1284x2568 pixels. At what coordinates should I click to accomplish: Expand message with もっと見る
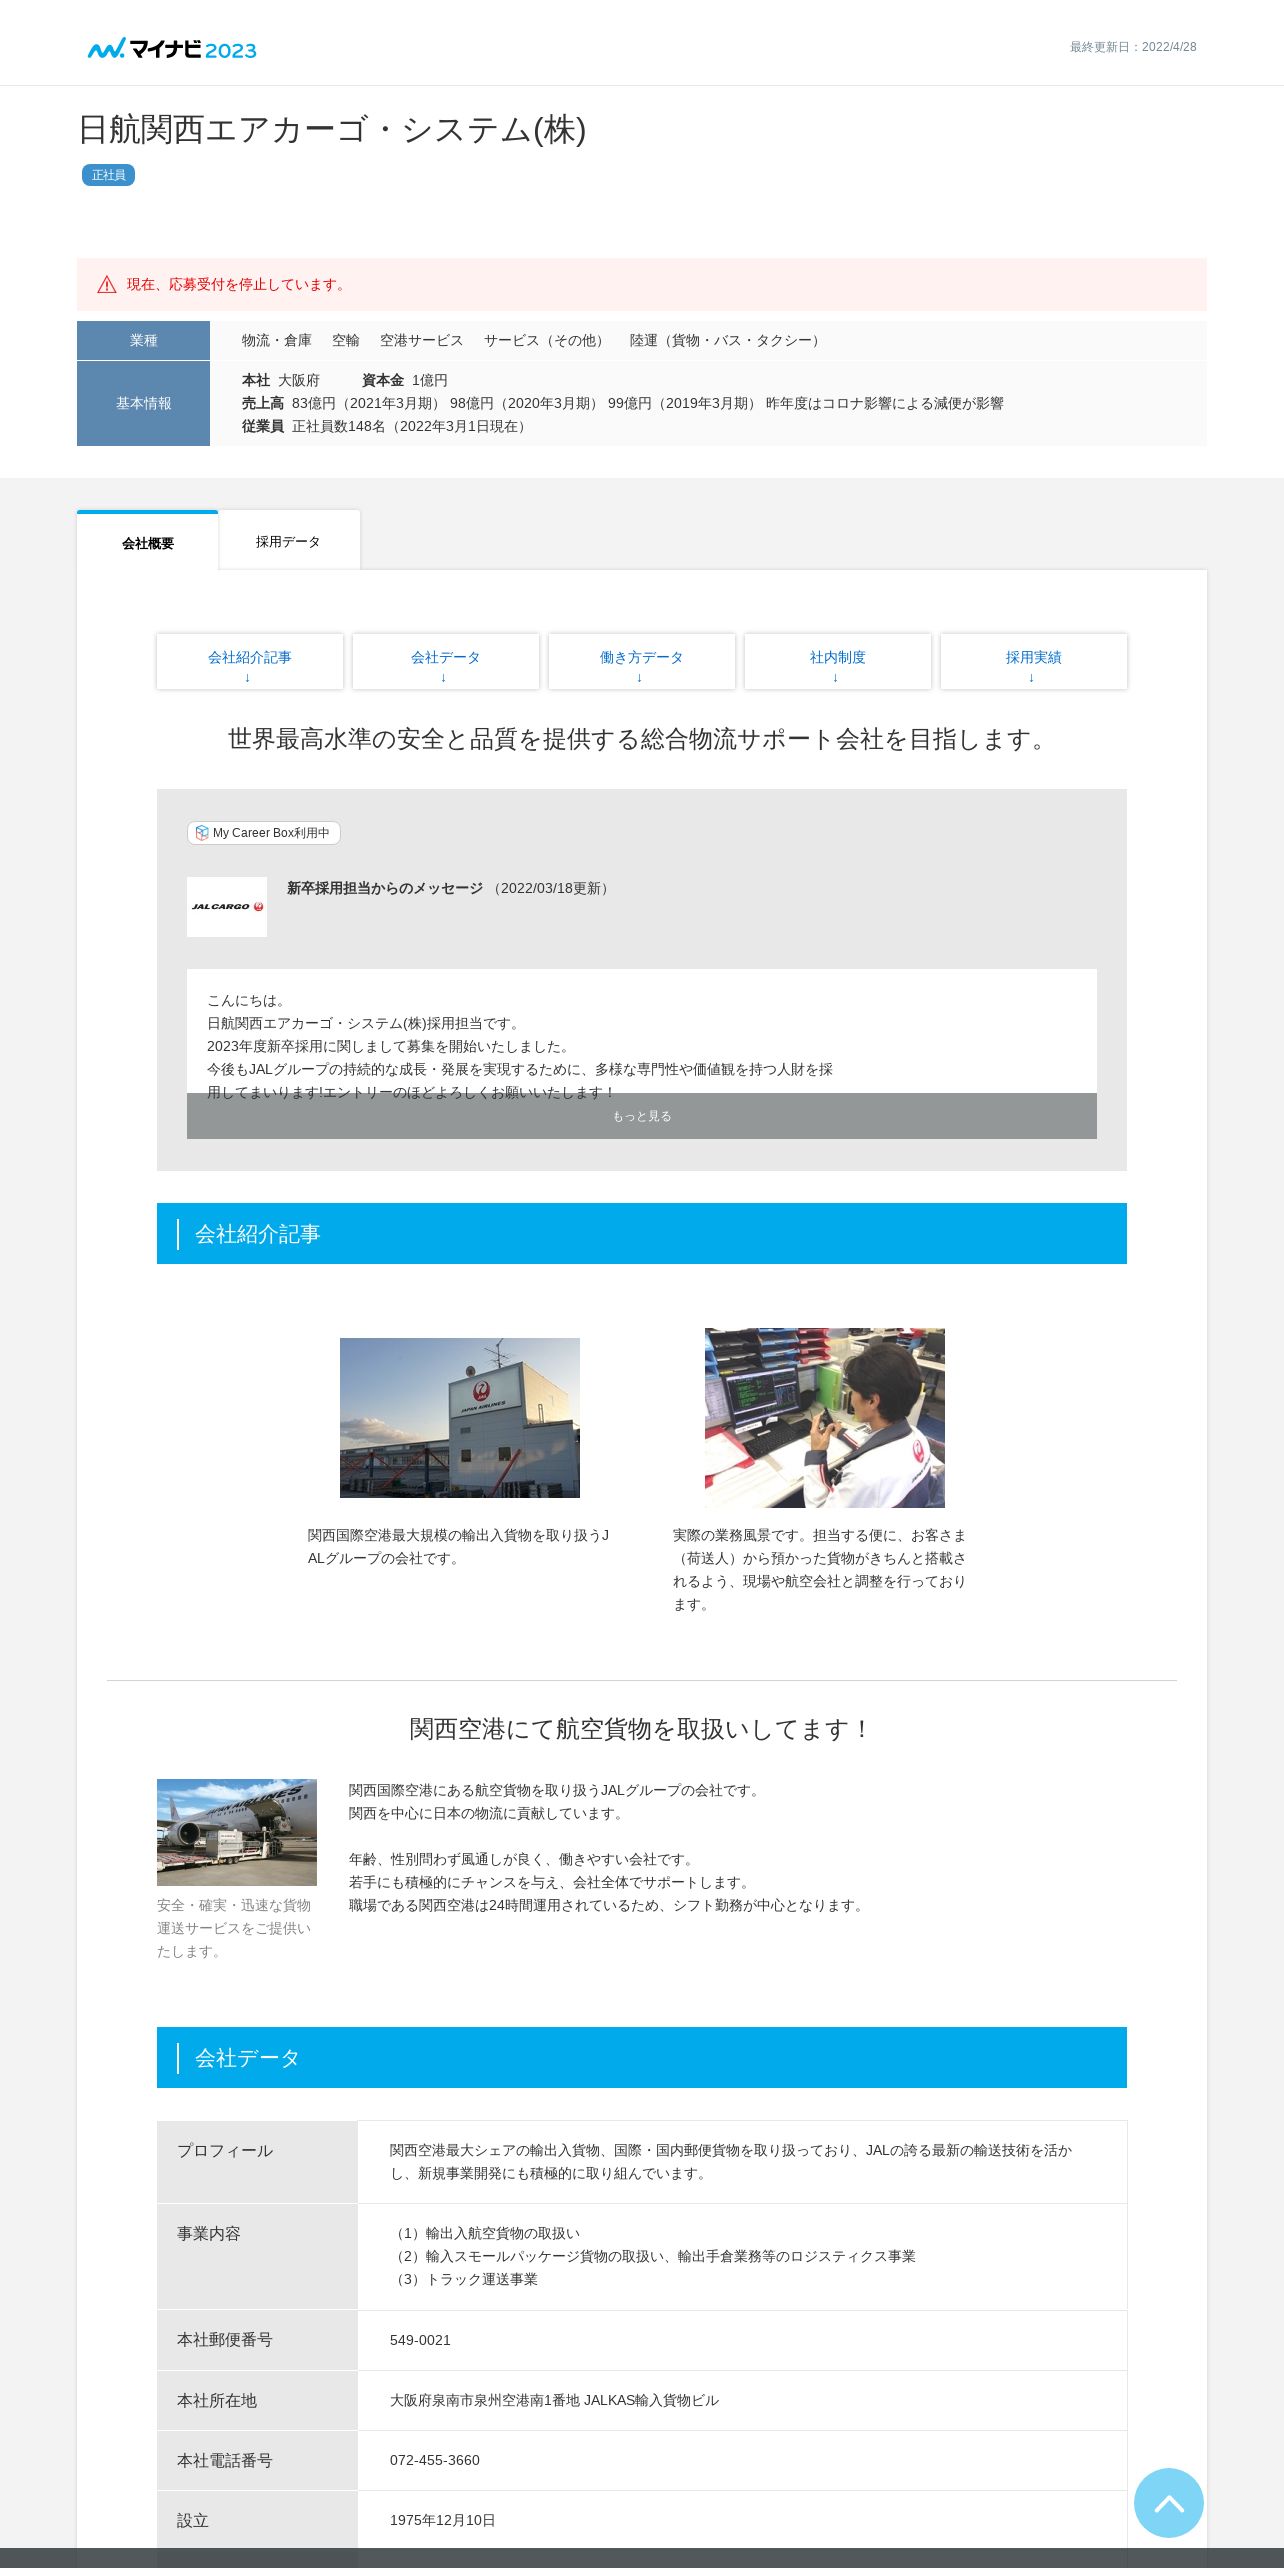click(x=642, y=1116)
